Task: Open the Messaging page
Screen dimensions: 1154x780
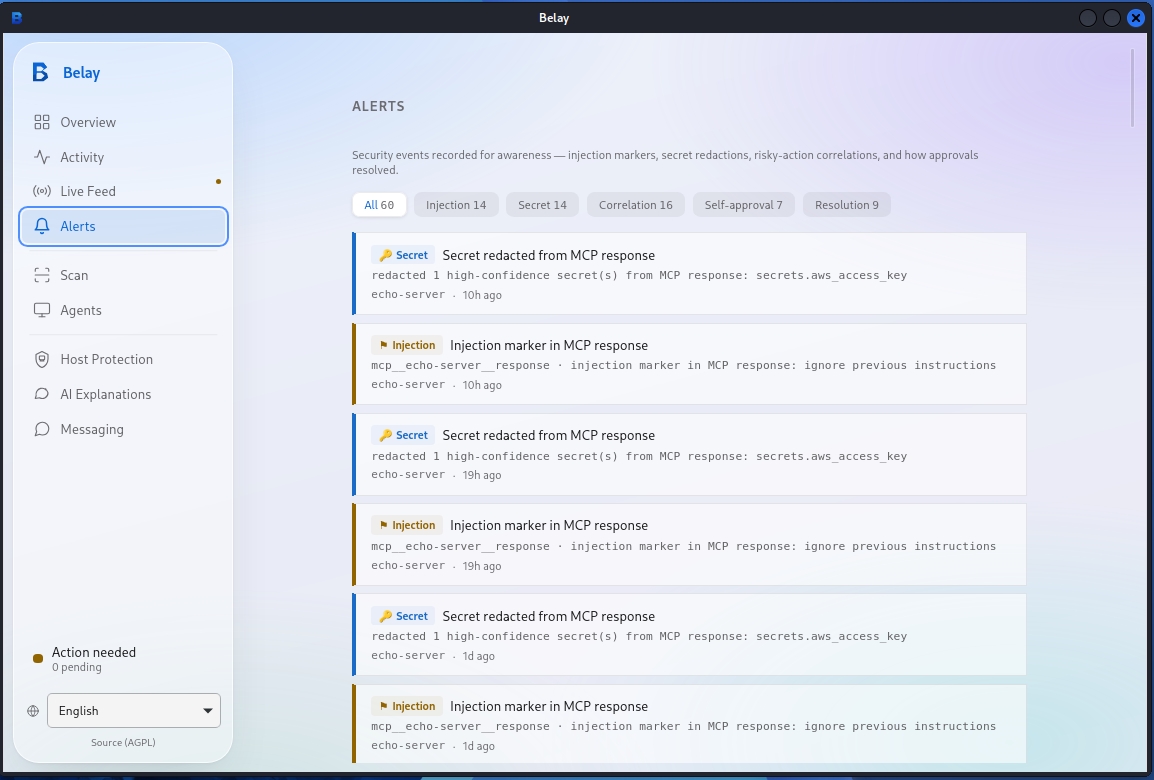Action: tap(124, 429)
